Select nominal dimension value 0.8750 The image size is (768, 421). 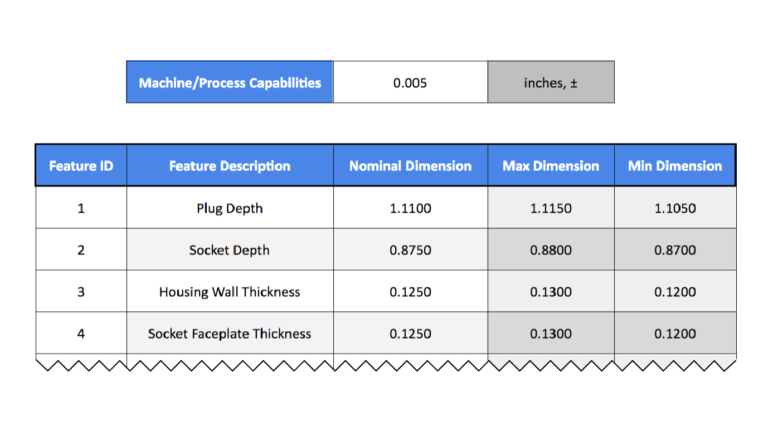click(410, 250)
